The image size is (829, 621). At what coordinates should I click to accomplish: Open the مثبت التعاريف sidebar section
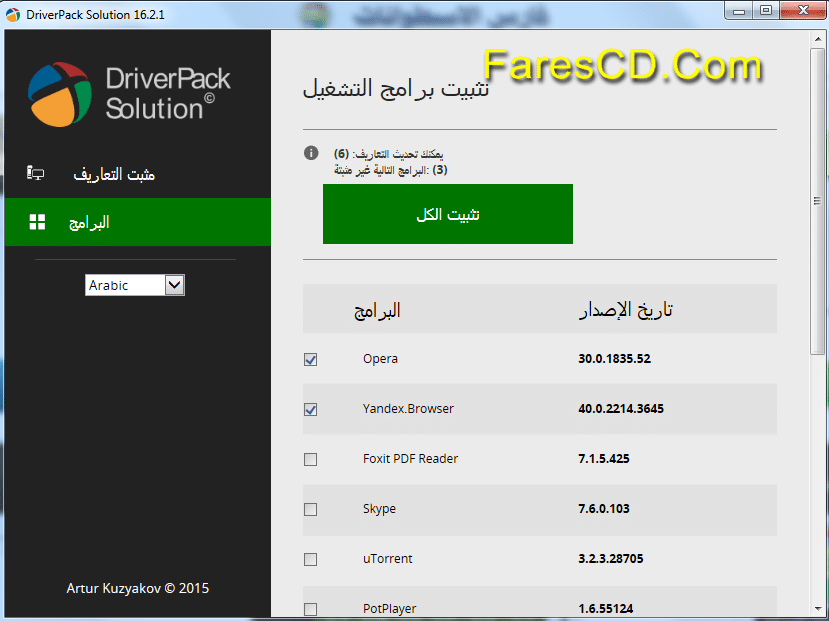coord(137,173)
